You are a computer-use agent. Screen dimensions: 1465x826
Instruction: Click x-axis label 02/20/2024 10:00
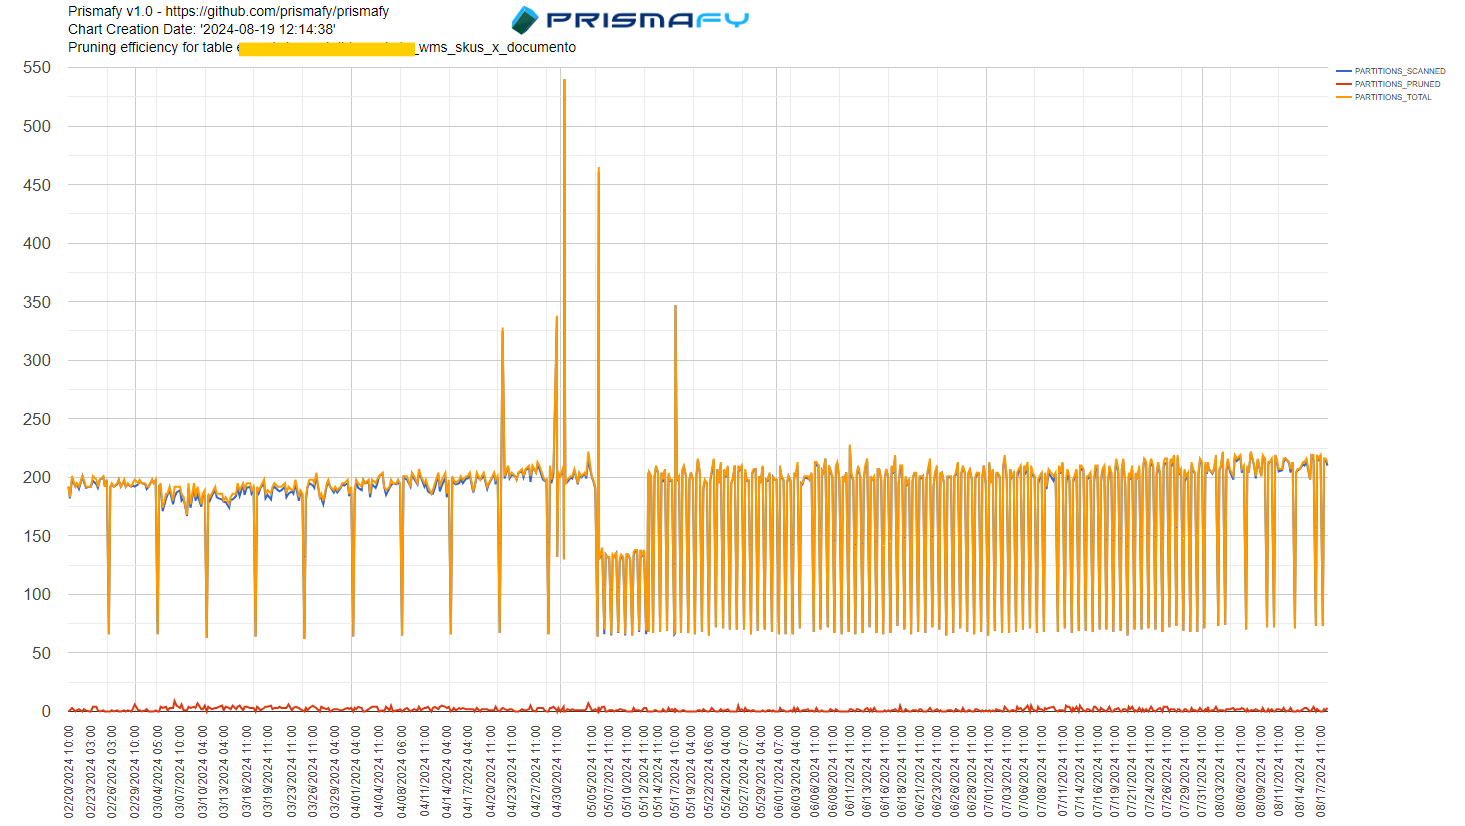point(69,772)
